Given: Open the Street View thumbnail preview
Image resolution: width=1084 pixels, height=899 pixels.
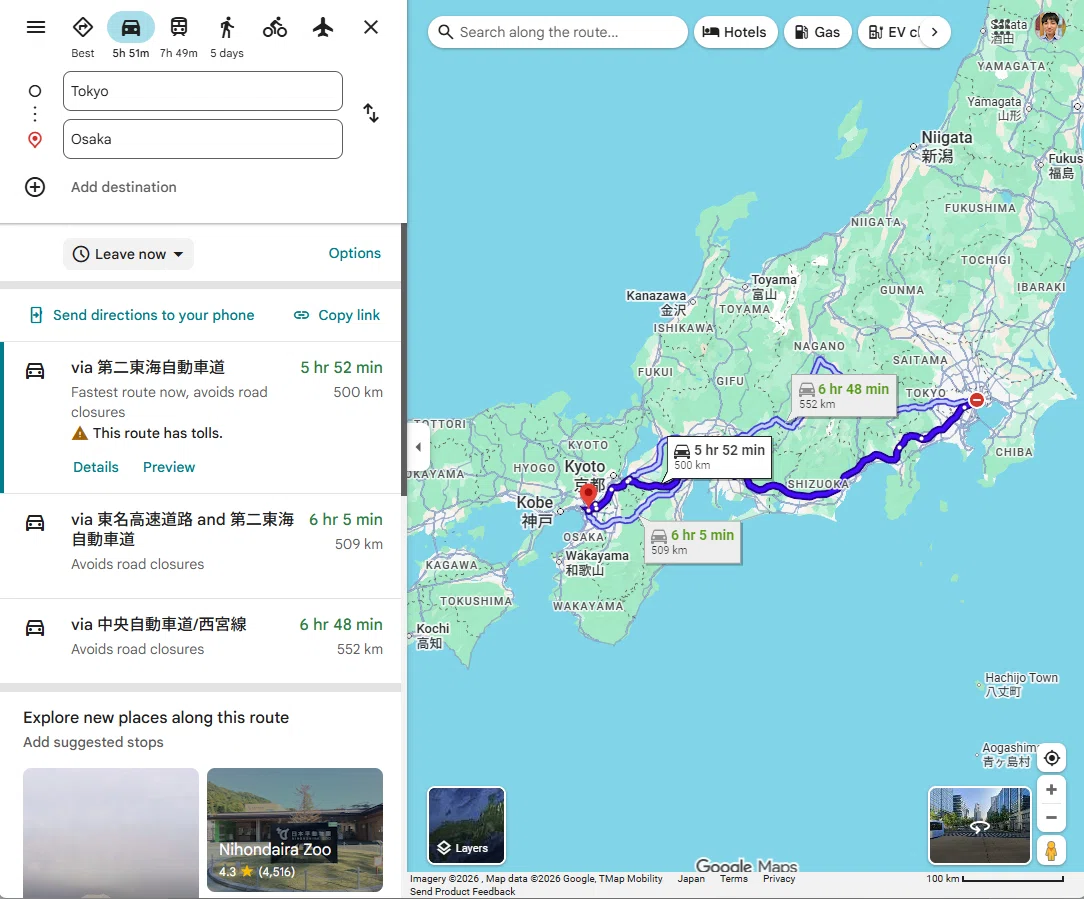Looking at the screenshot, I should pyautogui.click(x=980, y=826).
